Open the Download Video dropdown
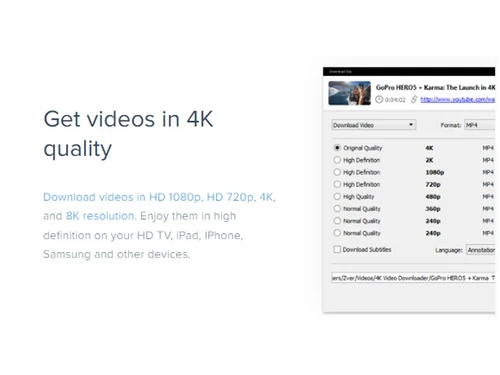This screenshot has height=375, width=500. point(374,125)
